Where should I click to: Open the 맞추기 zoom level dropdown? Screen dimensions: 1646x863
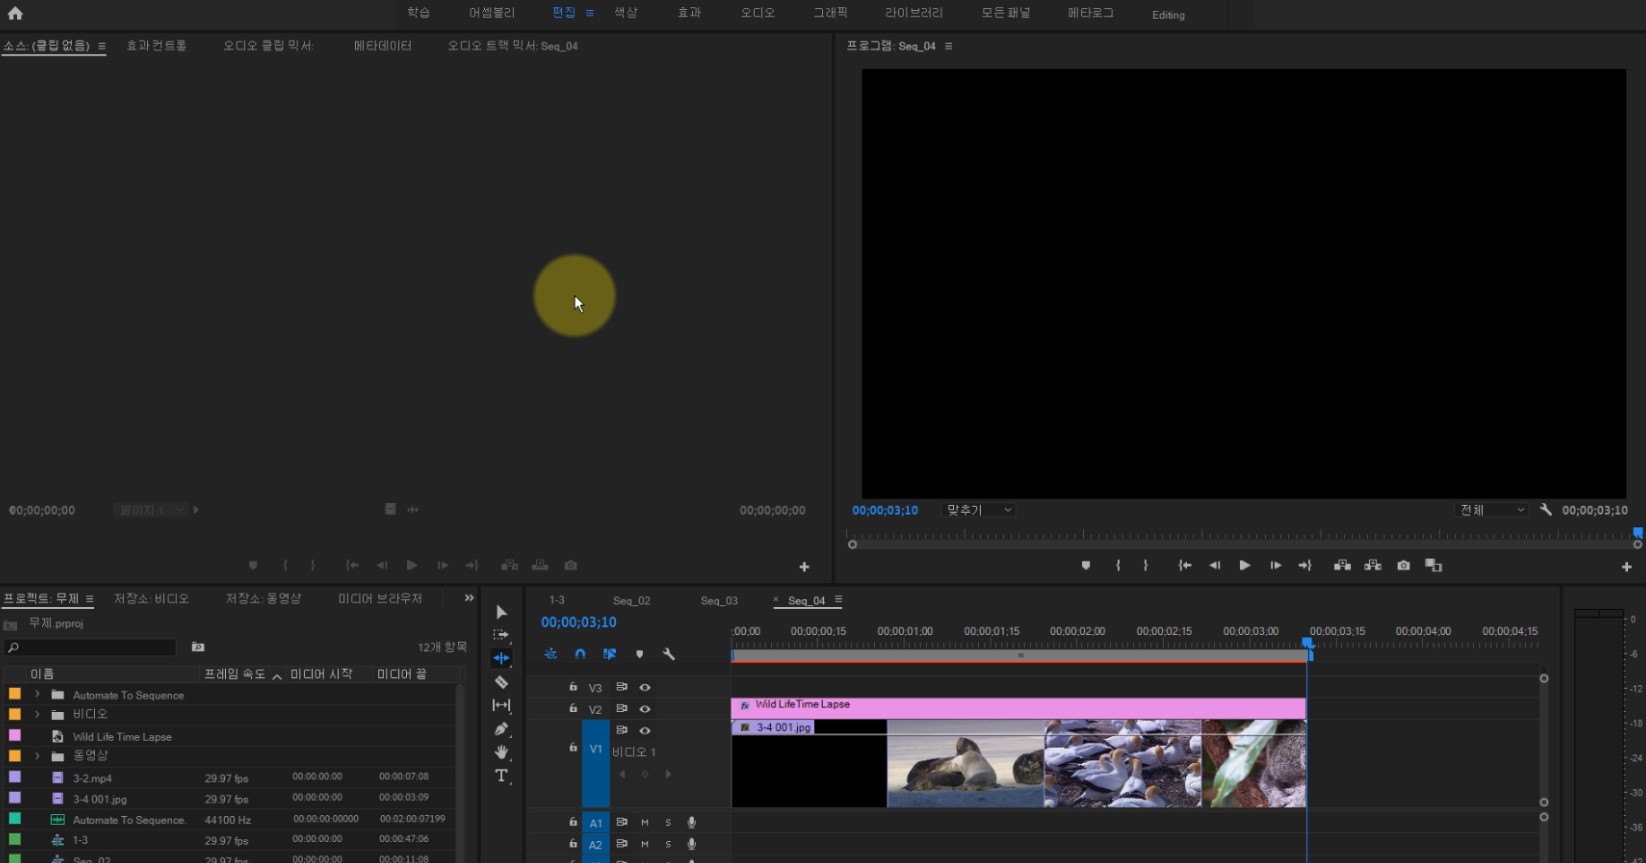(x=979, y=510)
